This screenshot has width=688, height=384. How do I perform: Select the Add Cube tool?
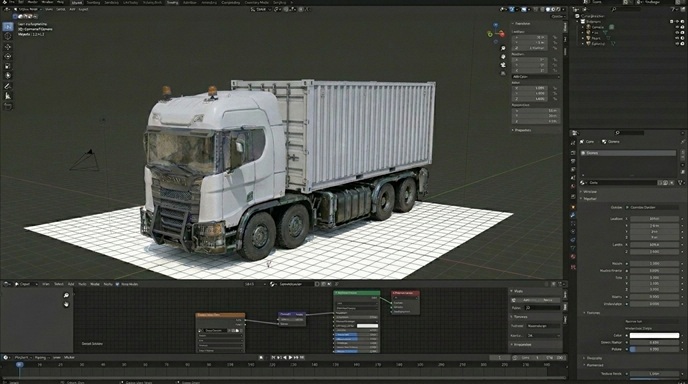7,106
